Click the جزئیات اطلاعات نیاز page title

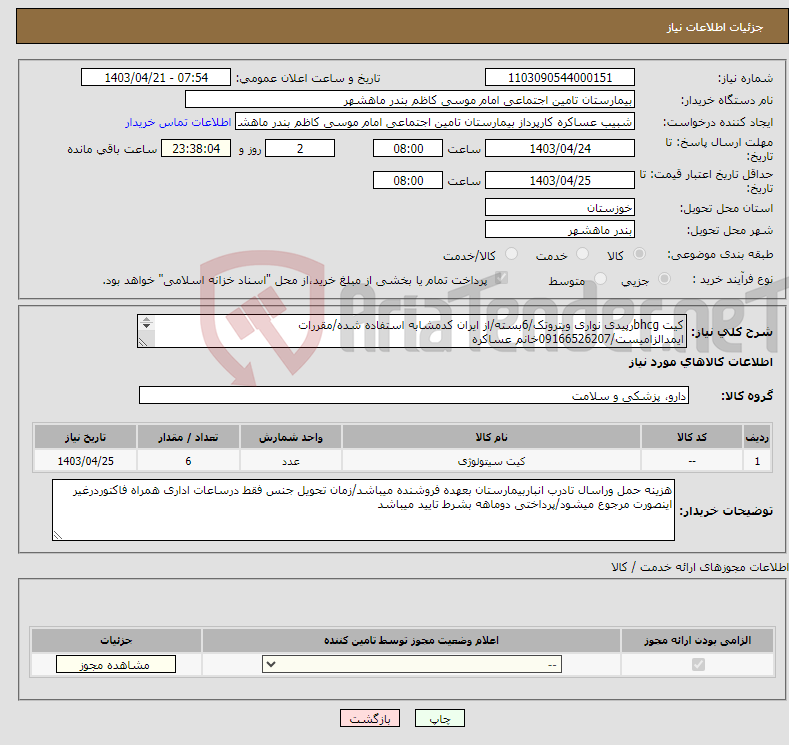(715, 27)
